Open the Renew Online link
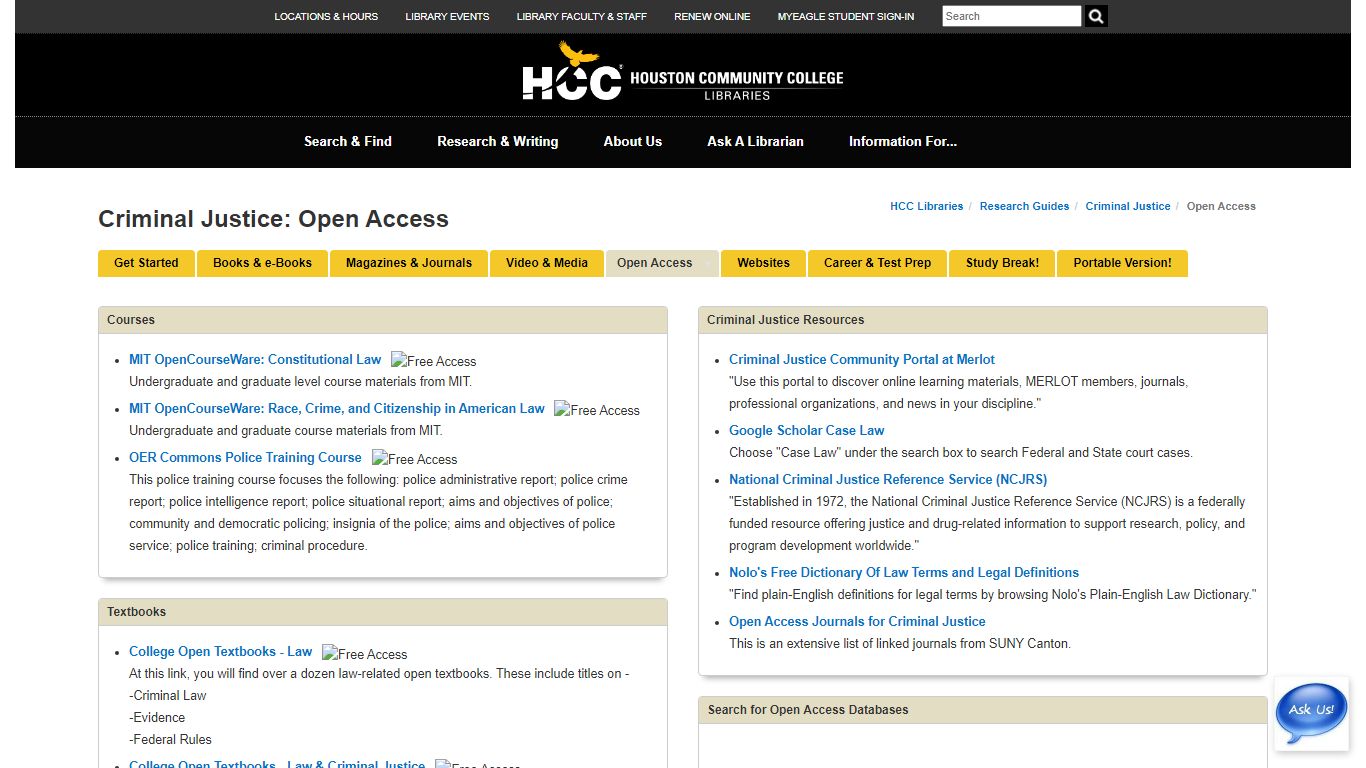Image resolution: width=1366 pixels, height=768 pixels. click(x=712, y=16)
